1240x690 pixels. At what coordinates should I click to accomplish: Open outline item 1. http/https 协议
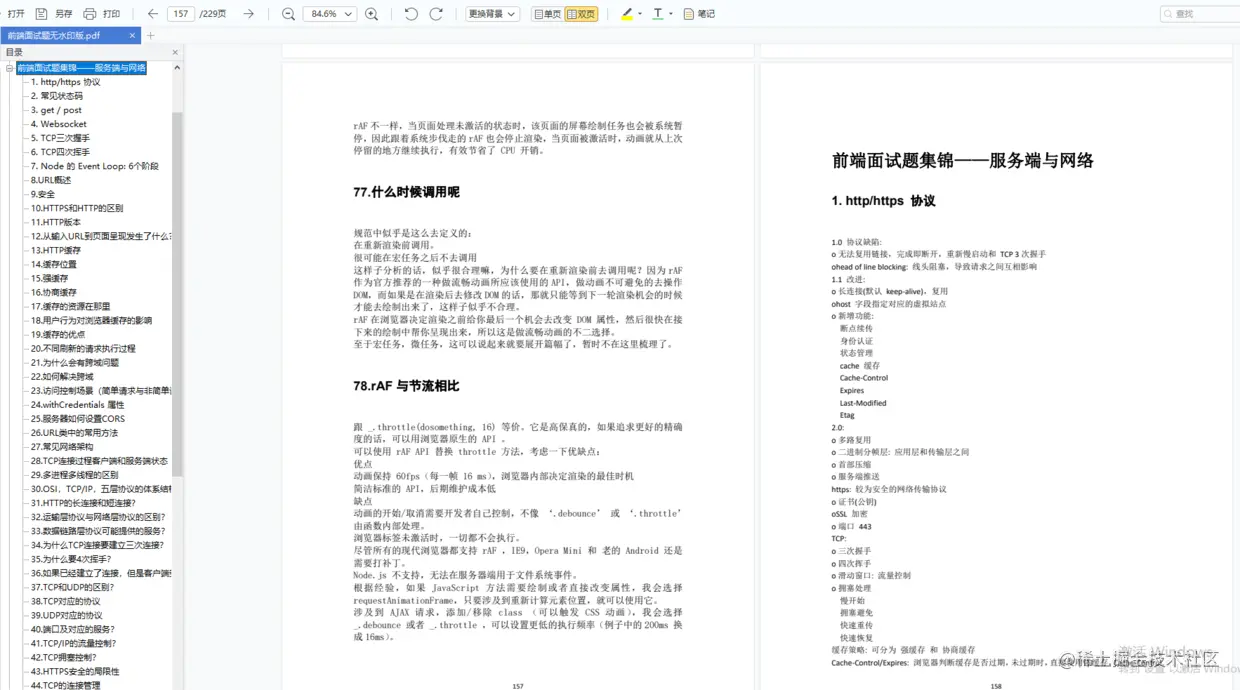[x=65, y=82]
